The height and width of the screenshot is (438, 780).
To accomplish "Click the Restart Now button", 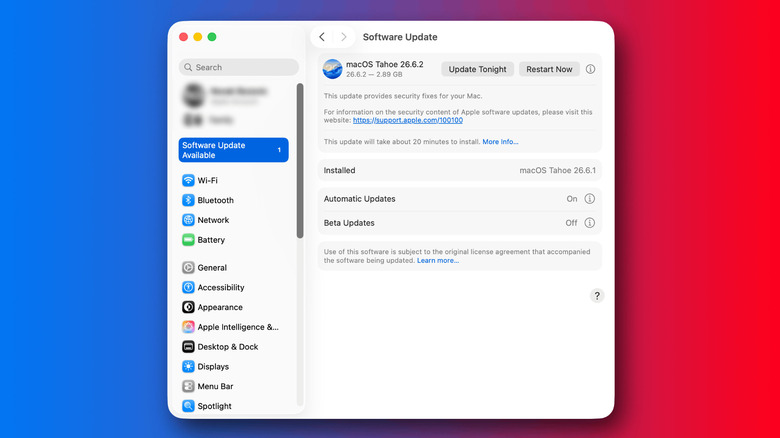I will tap(549, 69).
